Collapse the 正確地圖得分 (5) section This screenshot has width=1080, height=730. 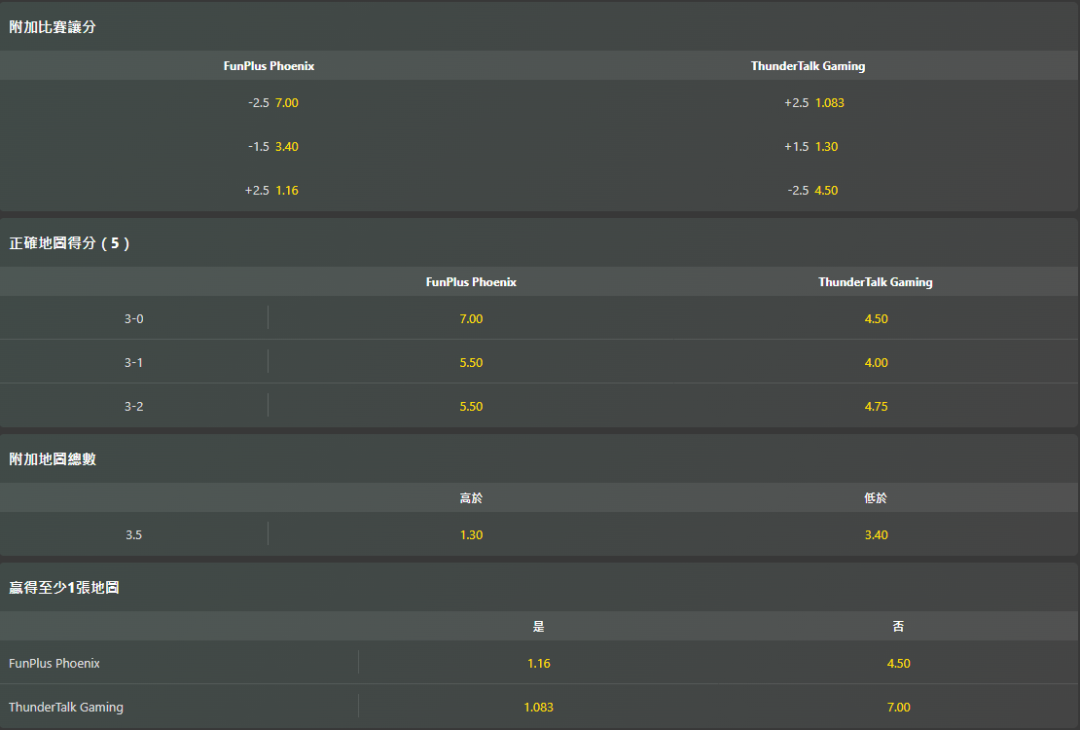pyautogui.click(x=69, y=243)
